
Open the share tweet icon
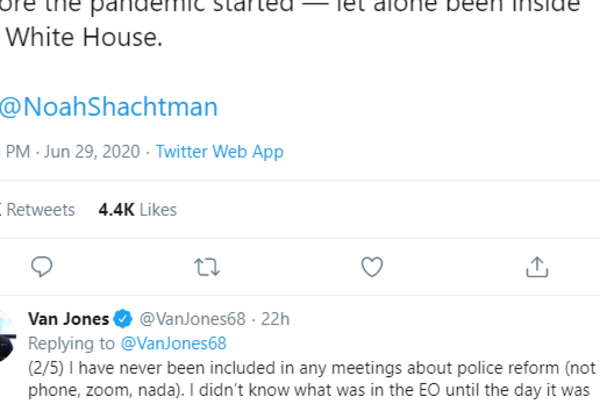click(x=537, y=266)
